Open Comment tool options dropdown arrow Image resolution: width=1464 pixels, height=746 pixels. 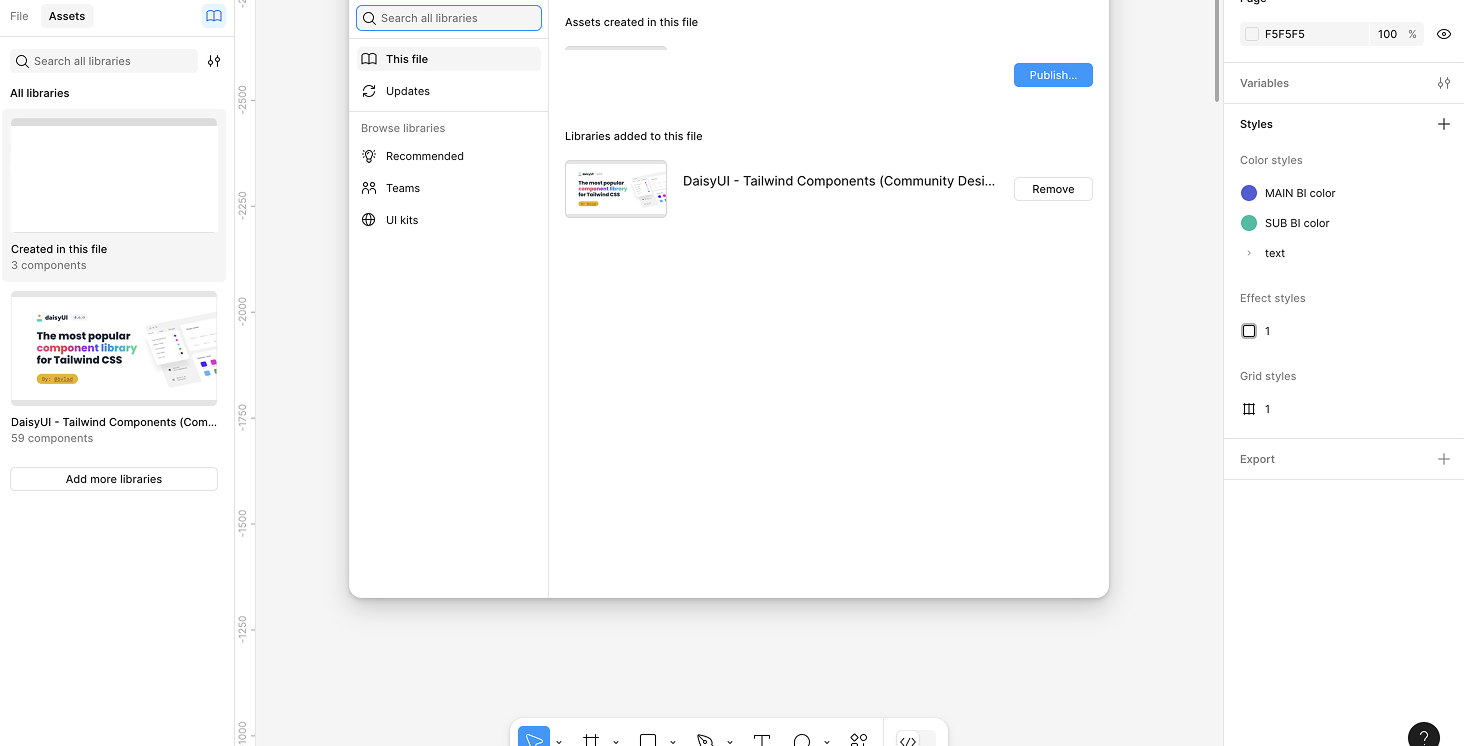point(827,741)
